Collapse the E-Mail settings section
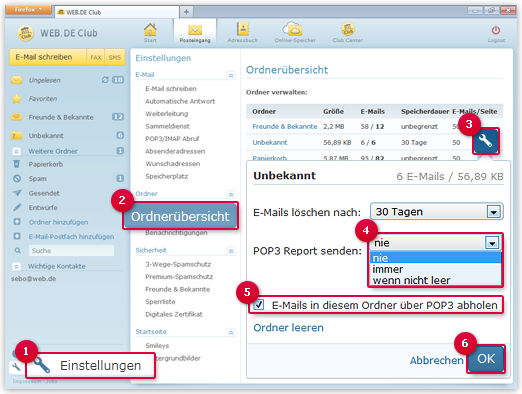The height and width of the screenshot is (394, 522). 231,75
